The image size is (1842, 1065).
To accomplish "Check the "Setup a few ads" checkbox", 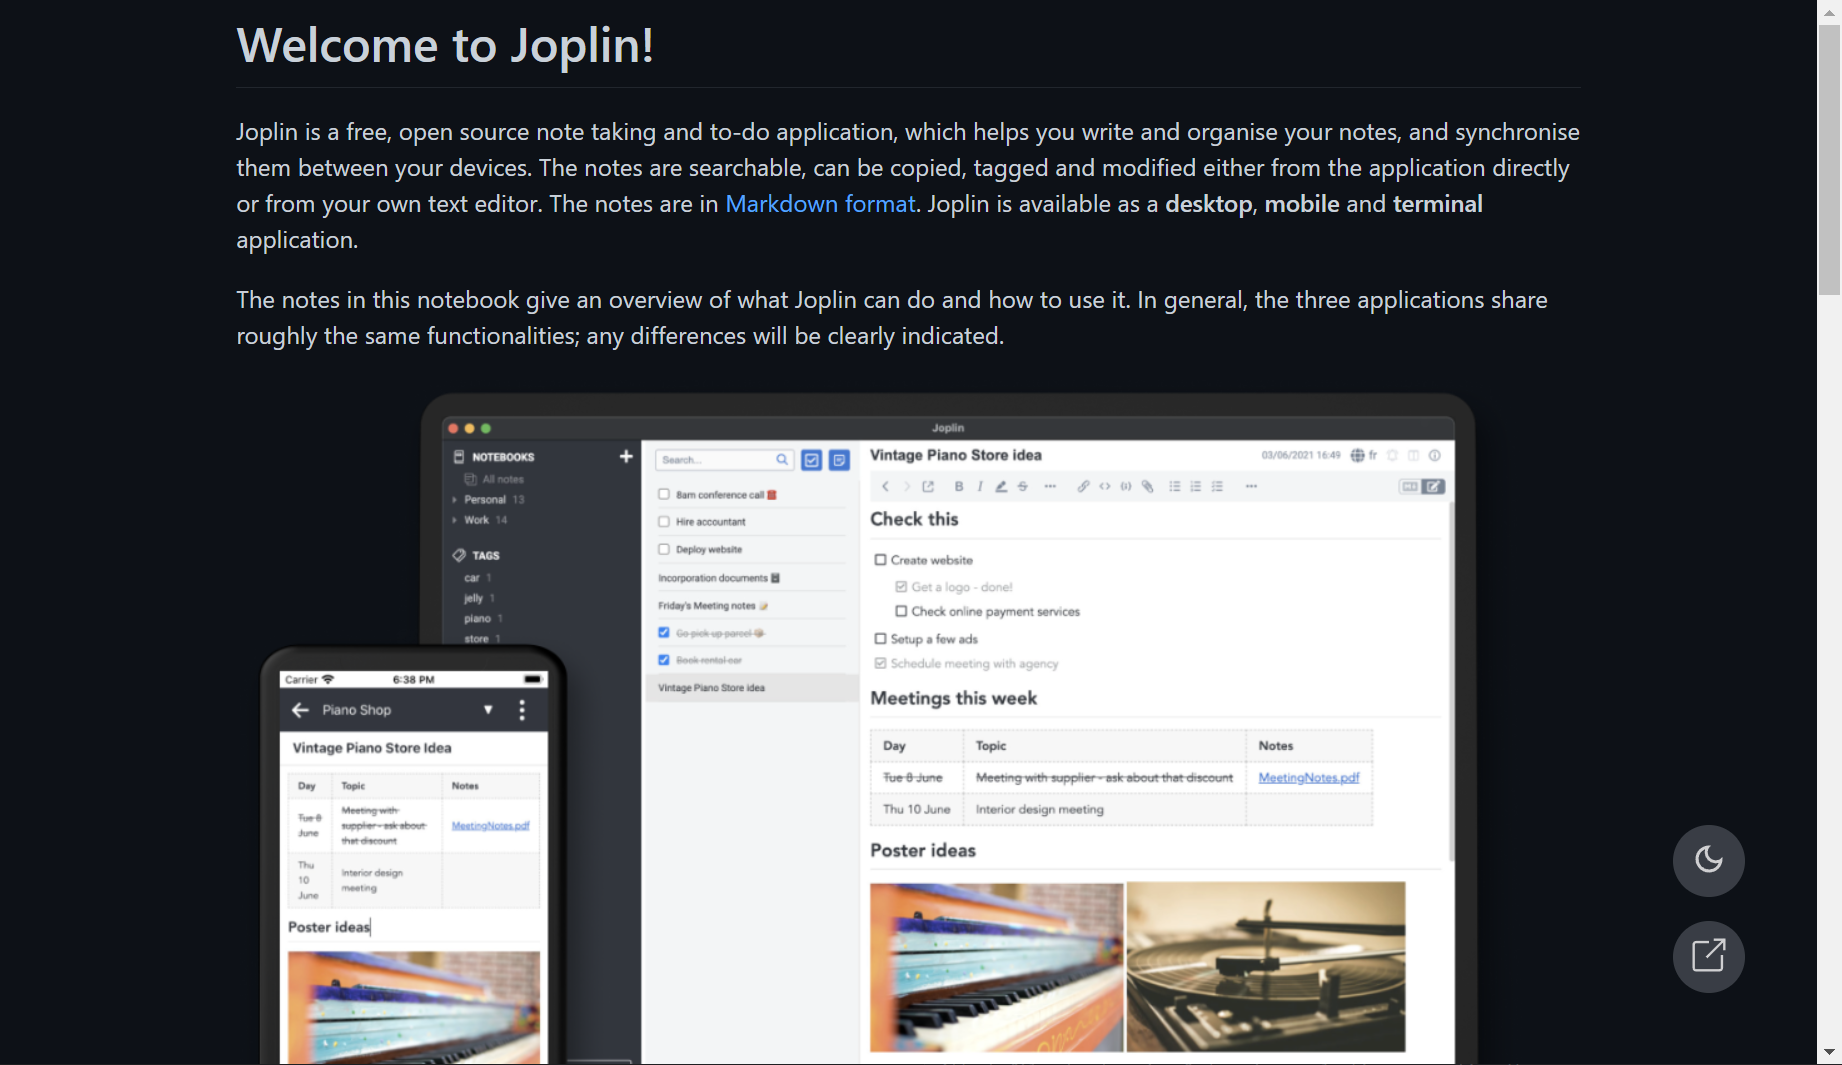I will 881,638.
